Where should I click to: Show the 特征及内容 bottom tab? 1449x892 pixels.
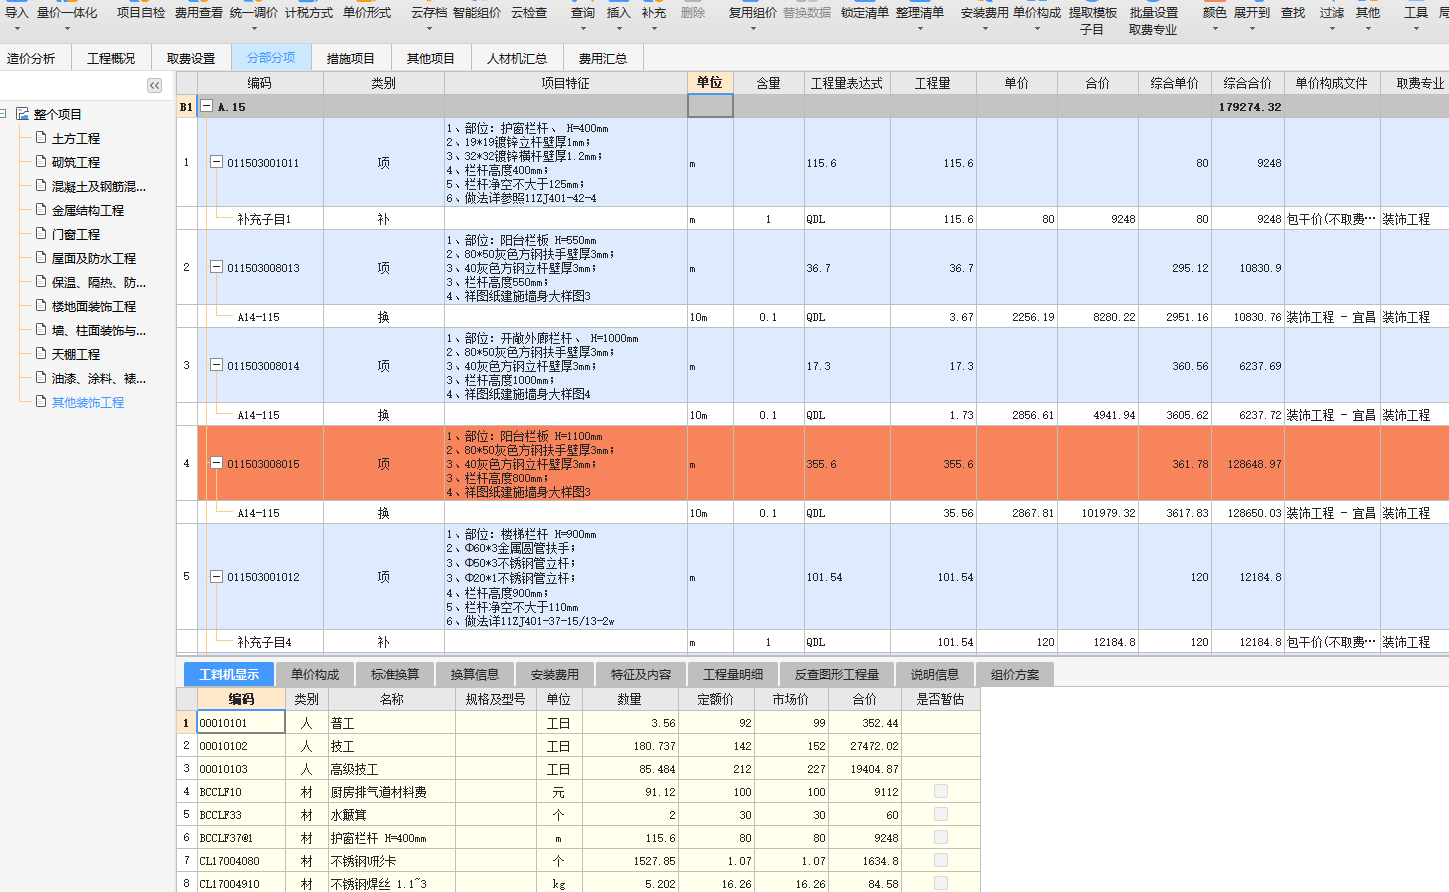pos(641,674)
